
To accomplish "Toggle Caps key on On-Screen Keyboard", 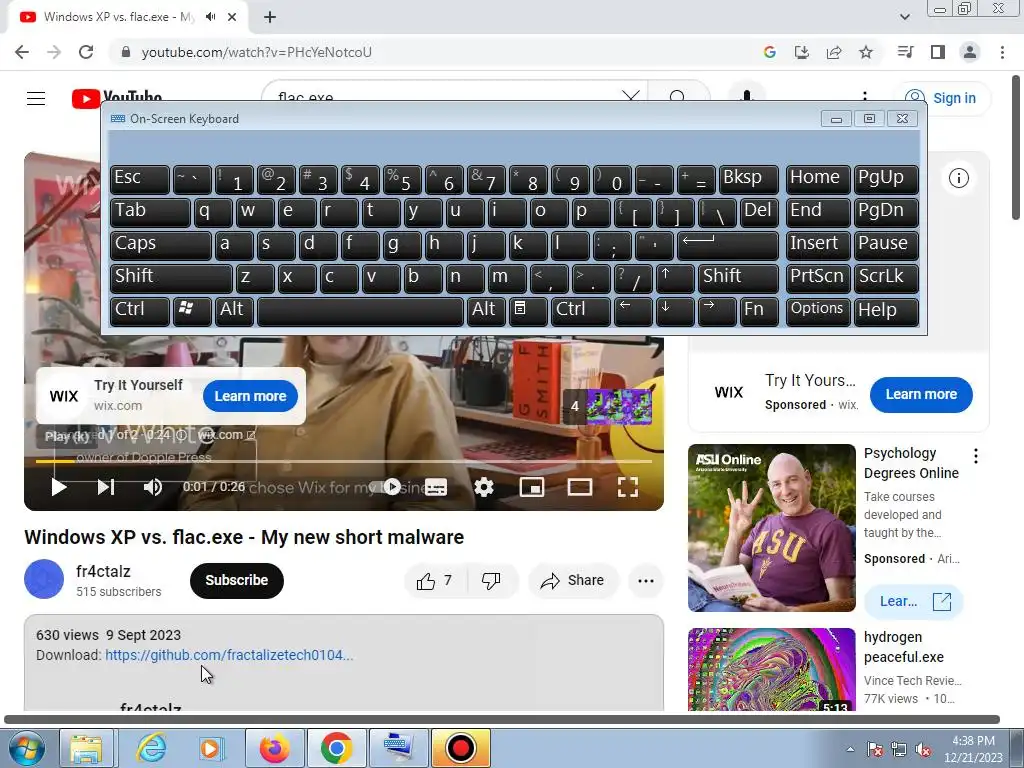I will point(161,244).
